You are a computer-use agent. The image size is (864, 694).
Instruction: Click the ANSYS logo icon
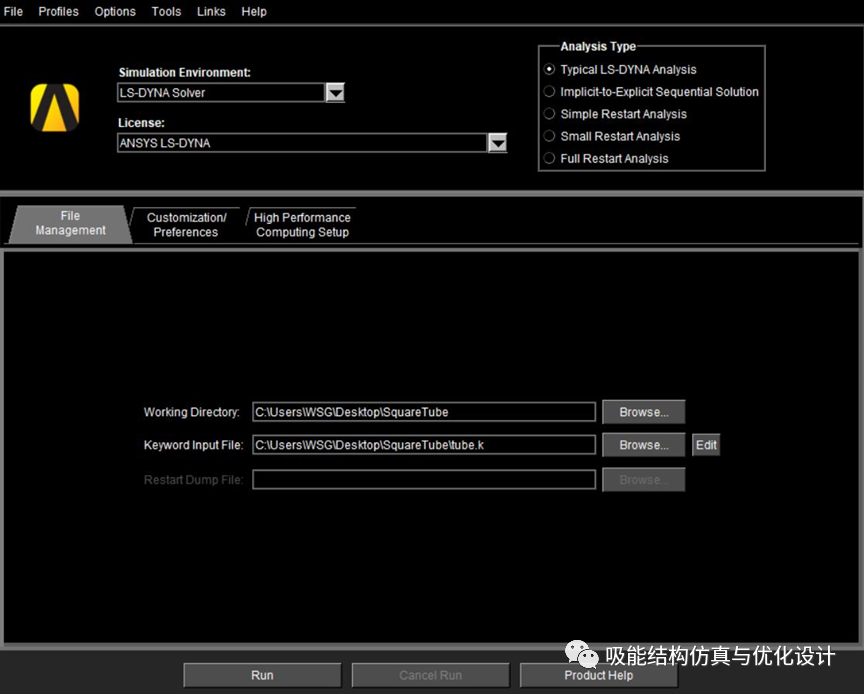pyautogui.click(x=55, y=108)
